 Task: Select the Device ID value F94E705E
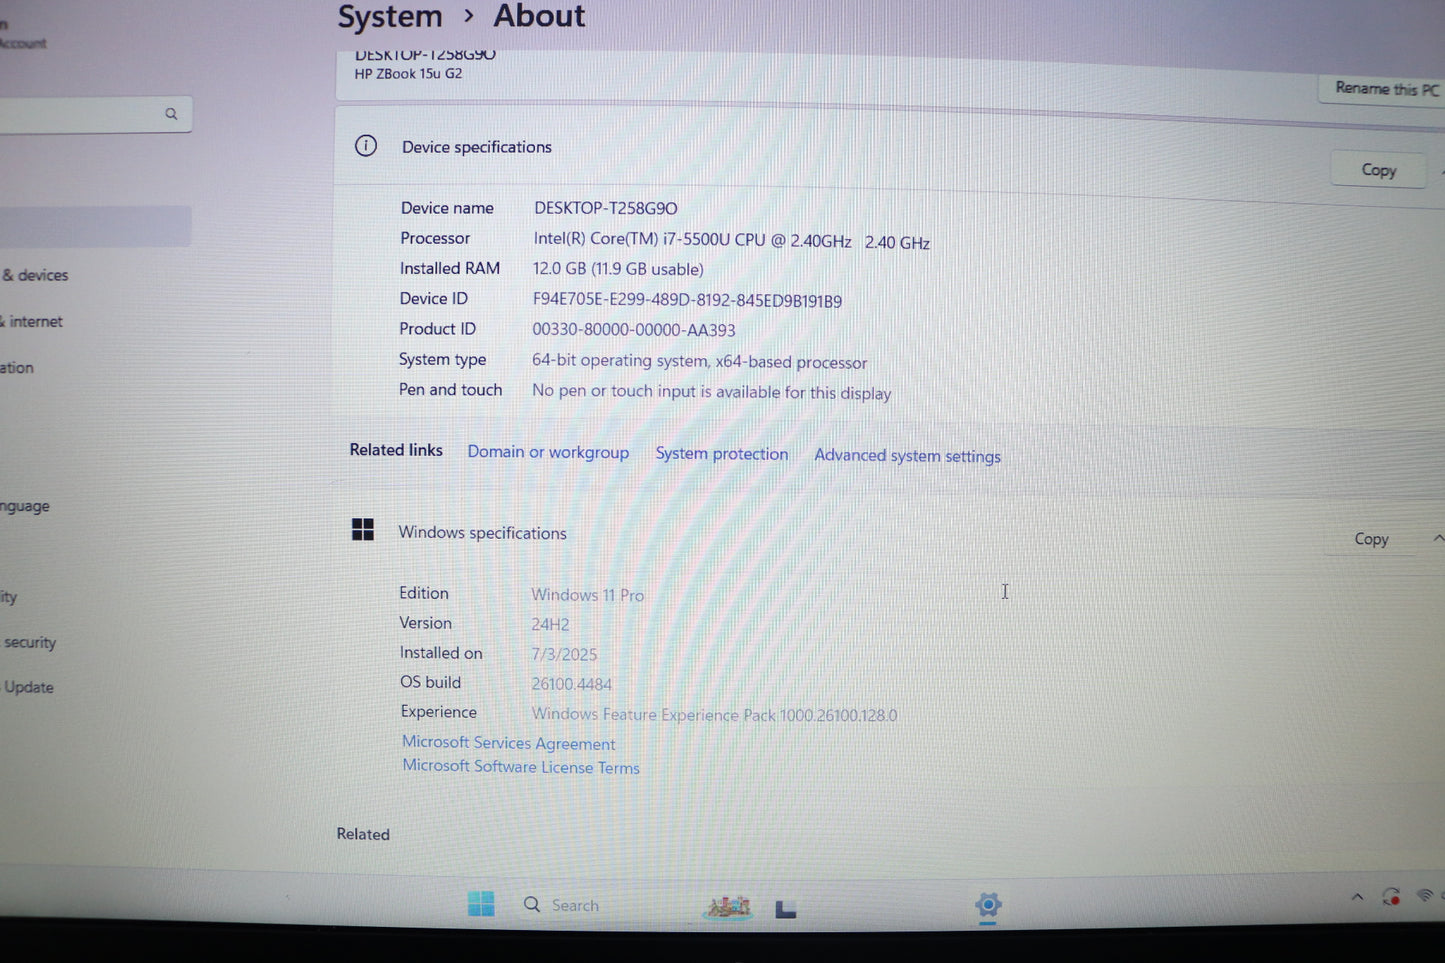tap(687, 300)
